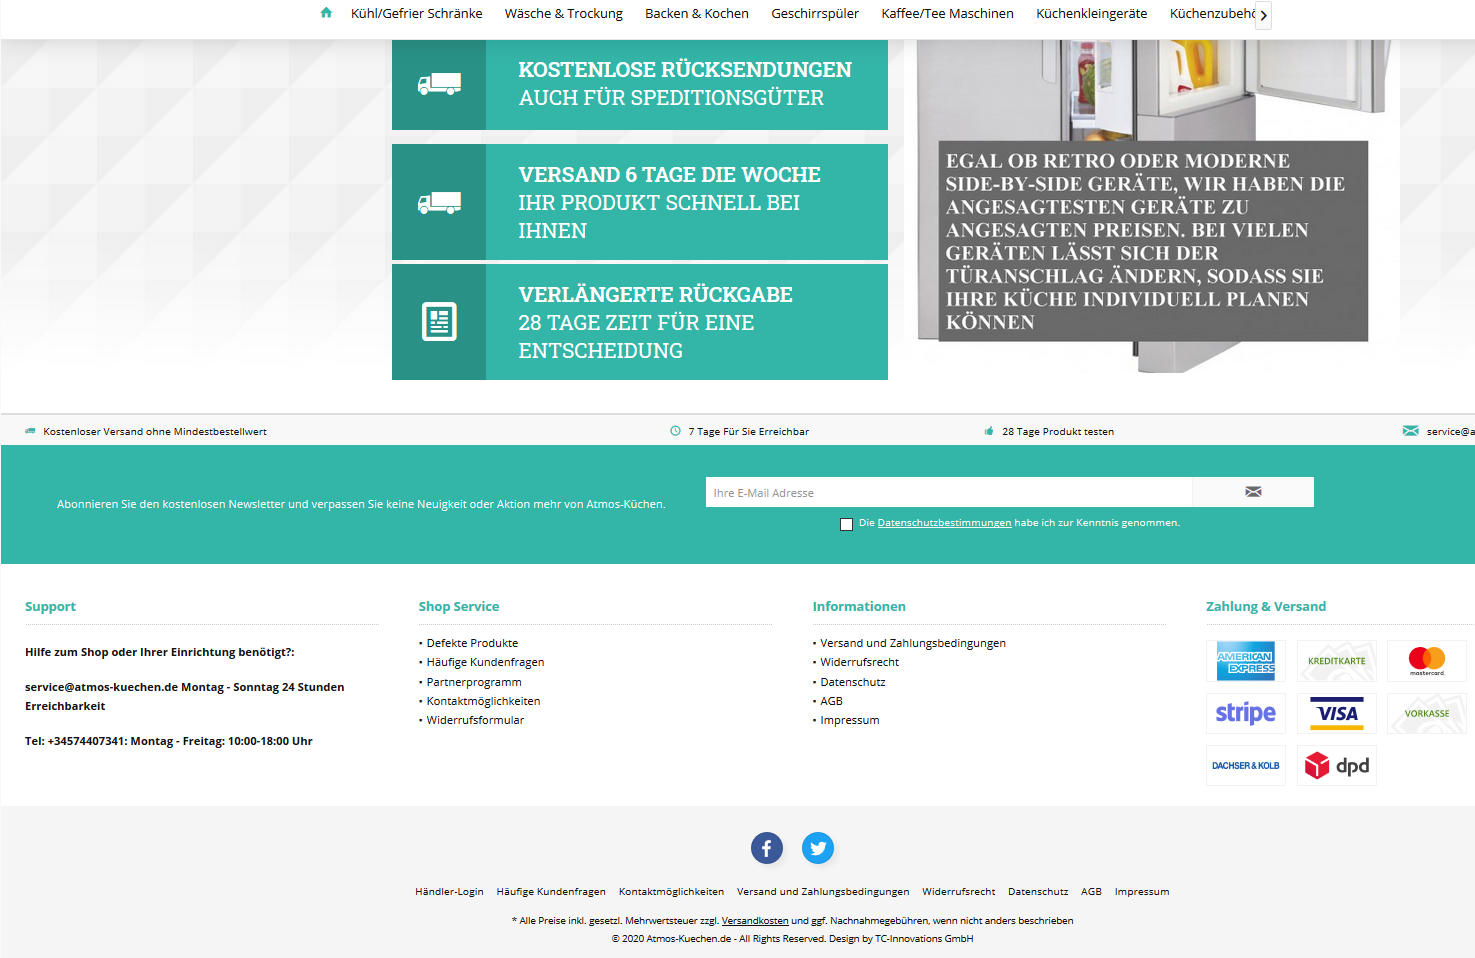The height and width of the screenshot is (958, 1475).
Task: Open the Facebook social icon
Action: coord(767,849)
